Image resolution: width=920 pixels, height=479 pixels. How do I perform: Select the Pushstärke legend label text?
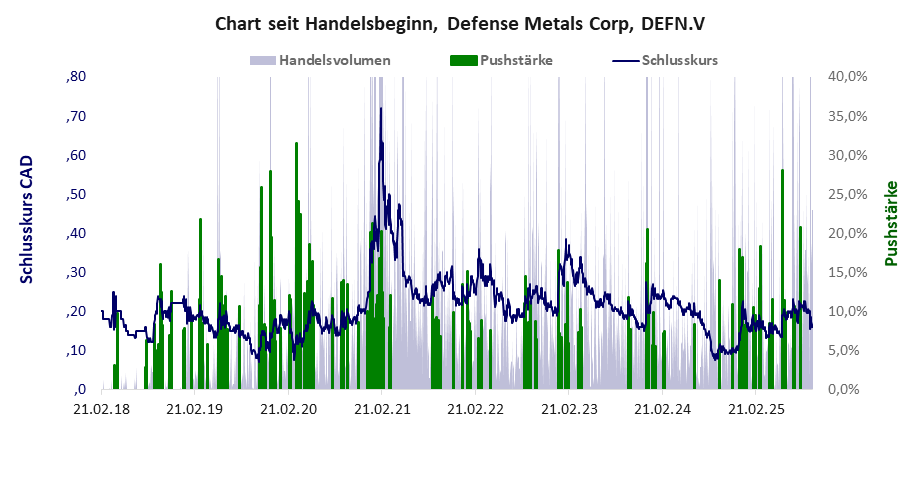[516, 60]
